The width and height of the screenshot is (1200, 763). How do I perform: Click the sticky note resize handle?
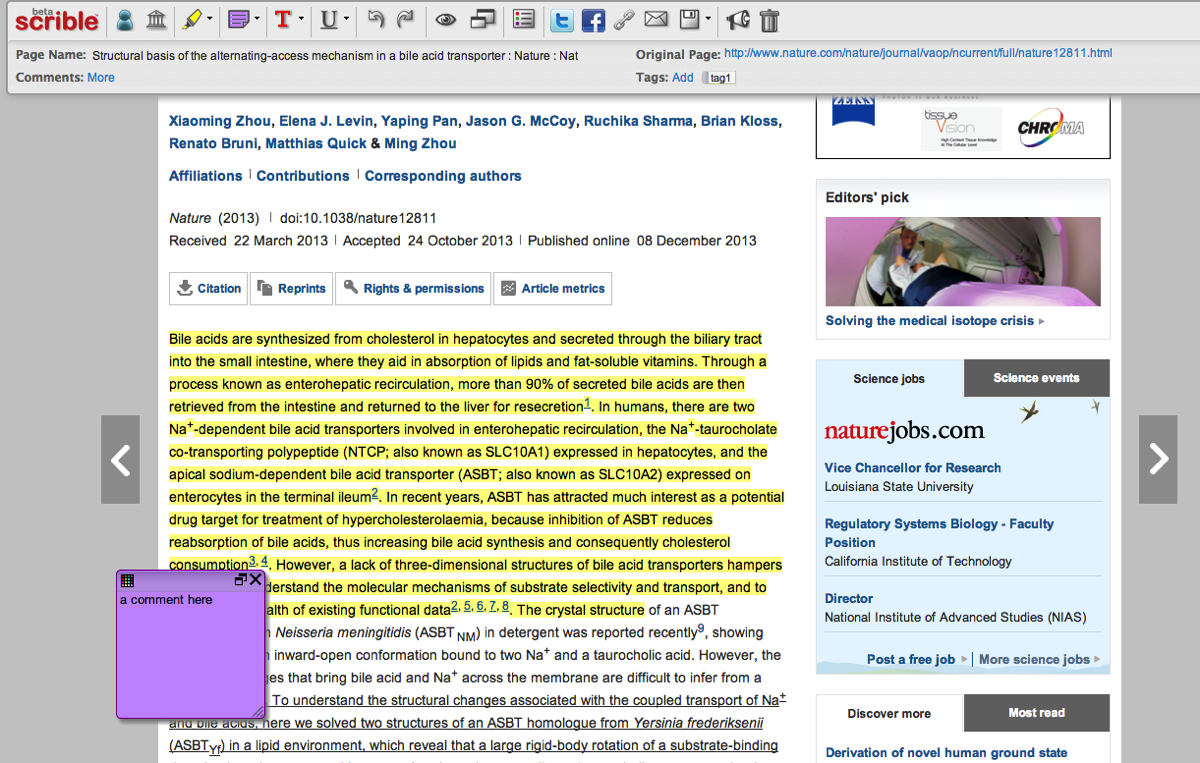[258, 711]
